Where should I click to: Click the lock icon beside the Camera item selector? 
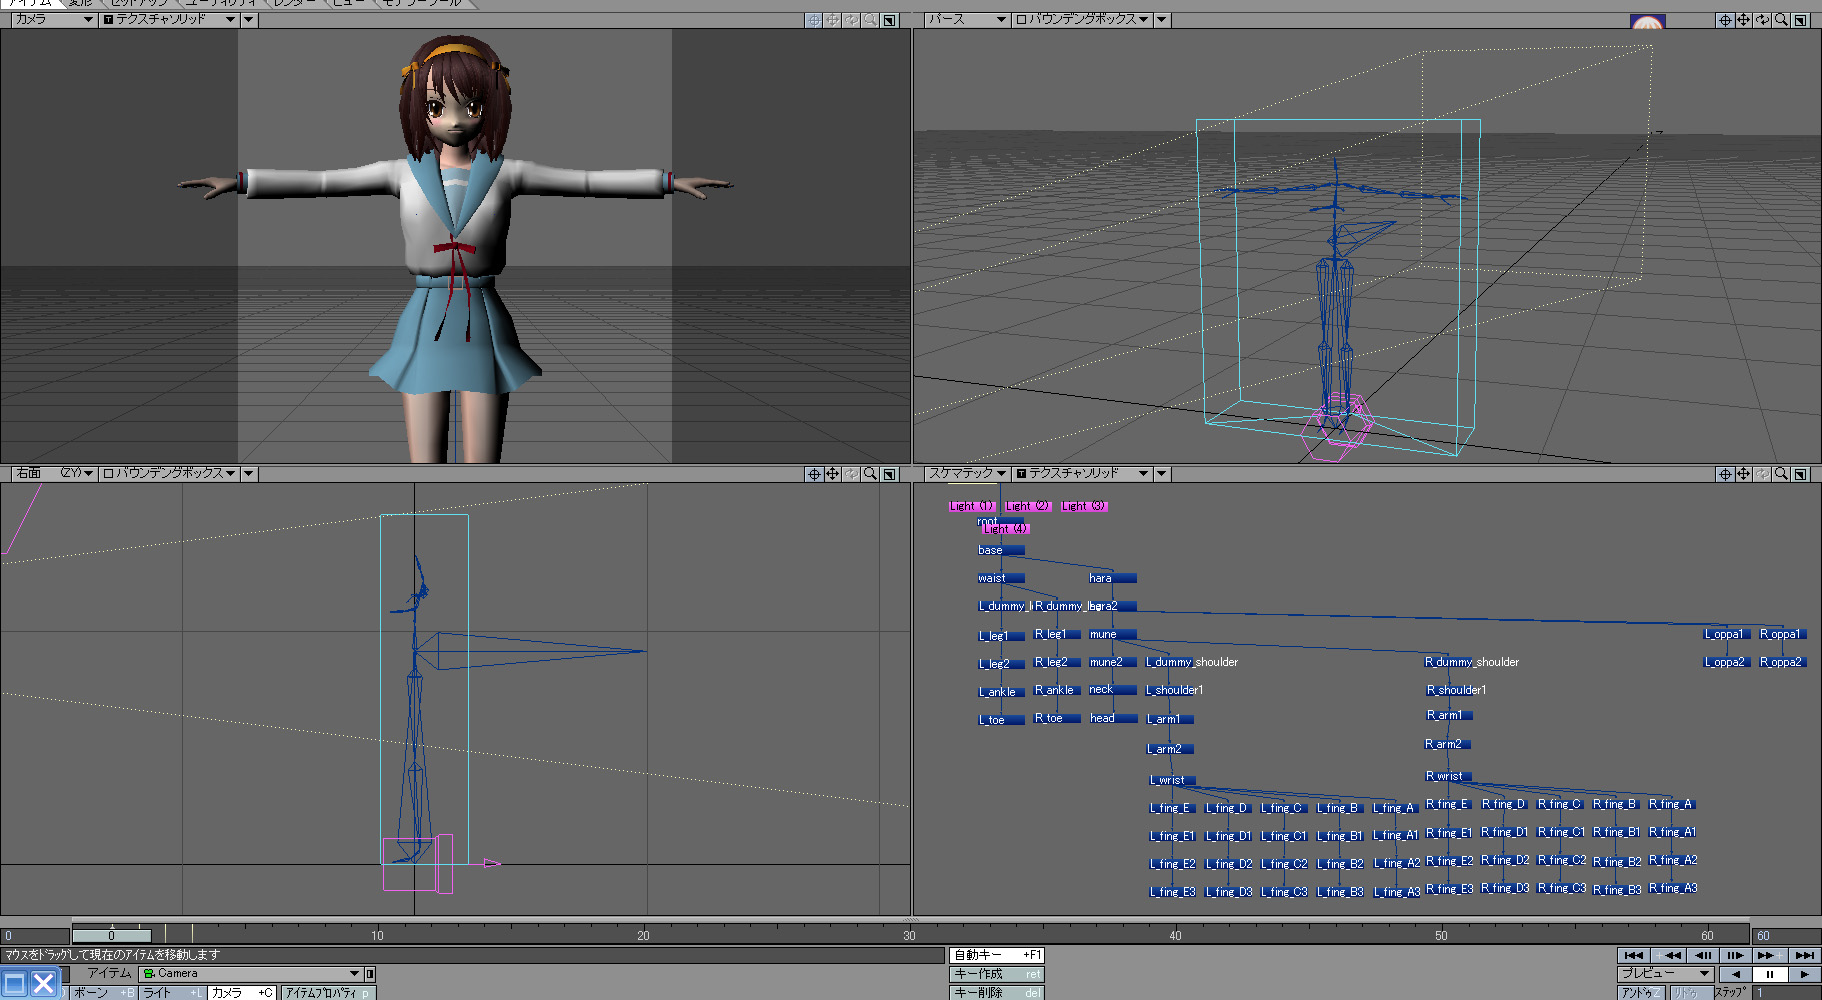(370, 974)
